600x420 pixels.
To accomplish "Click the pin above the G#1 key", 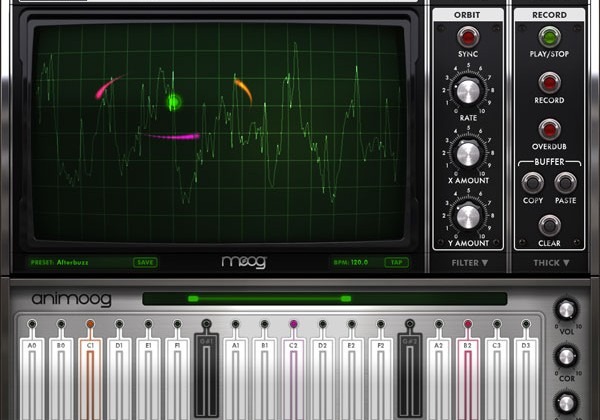I will pos(207,324).
